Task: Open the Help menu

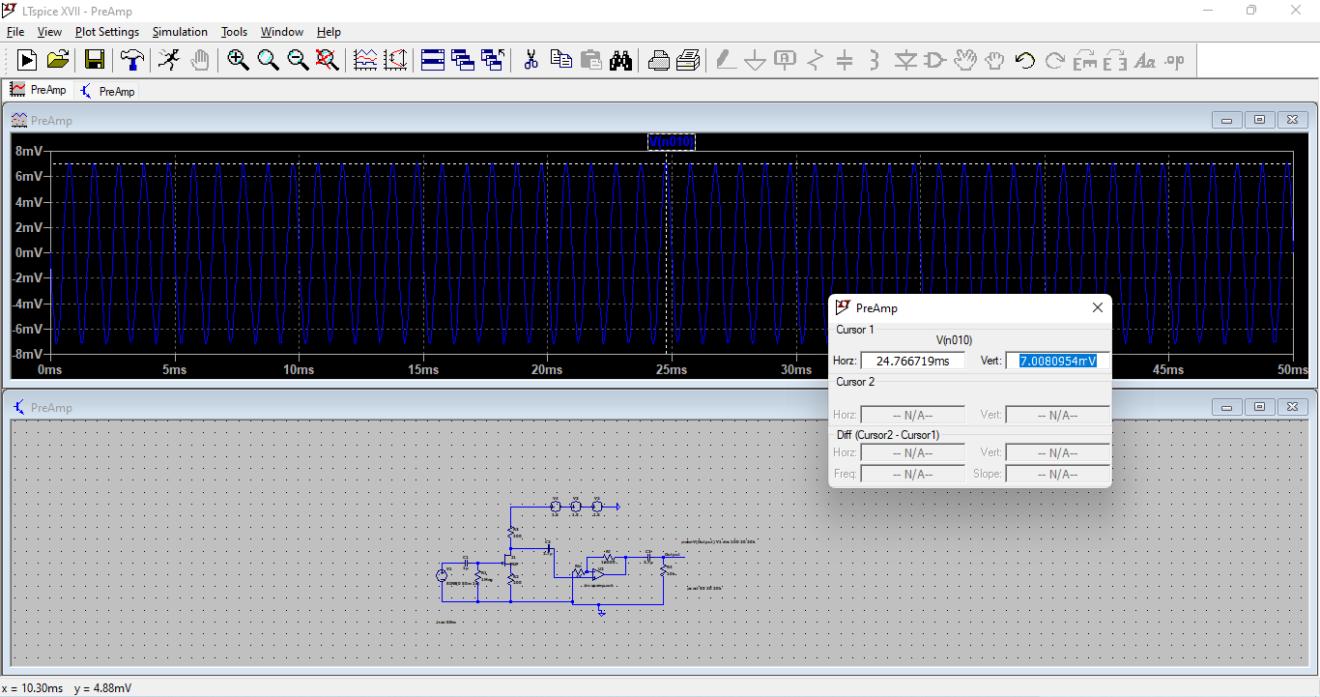Action: [329, 32]
